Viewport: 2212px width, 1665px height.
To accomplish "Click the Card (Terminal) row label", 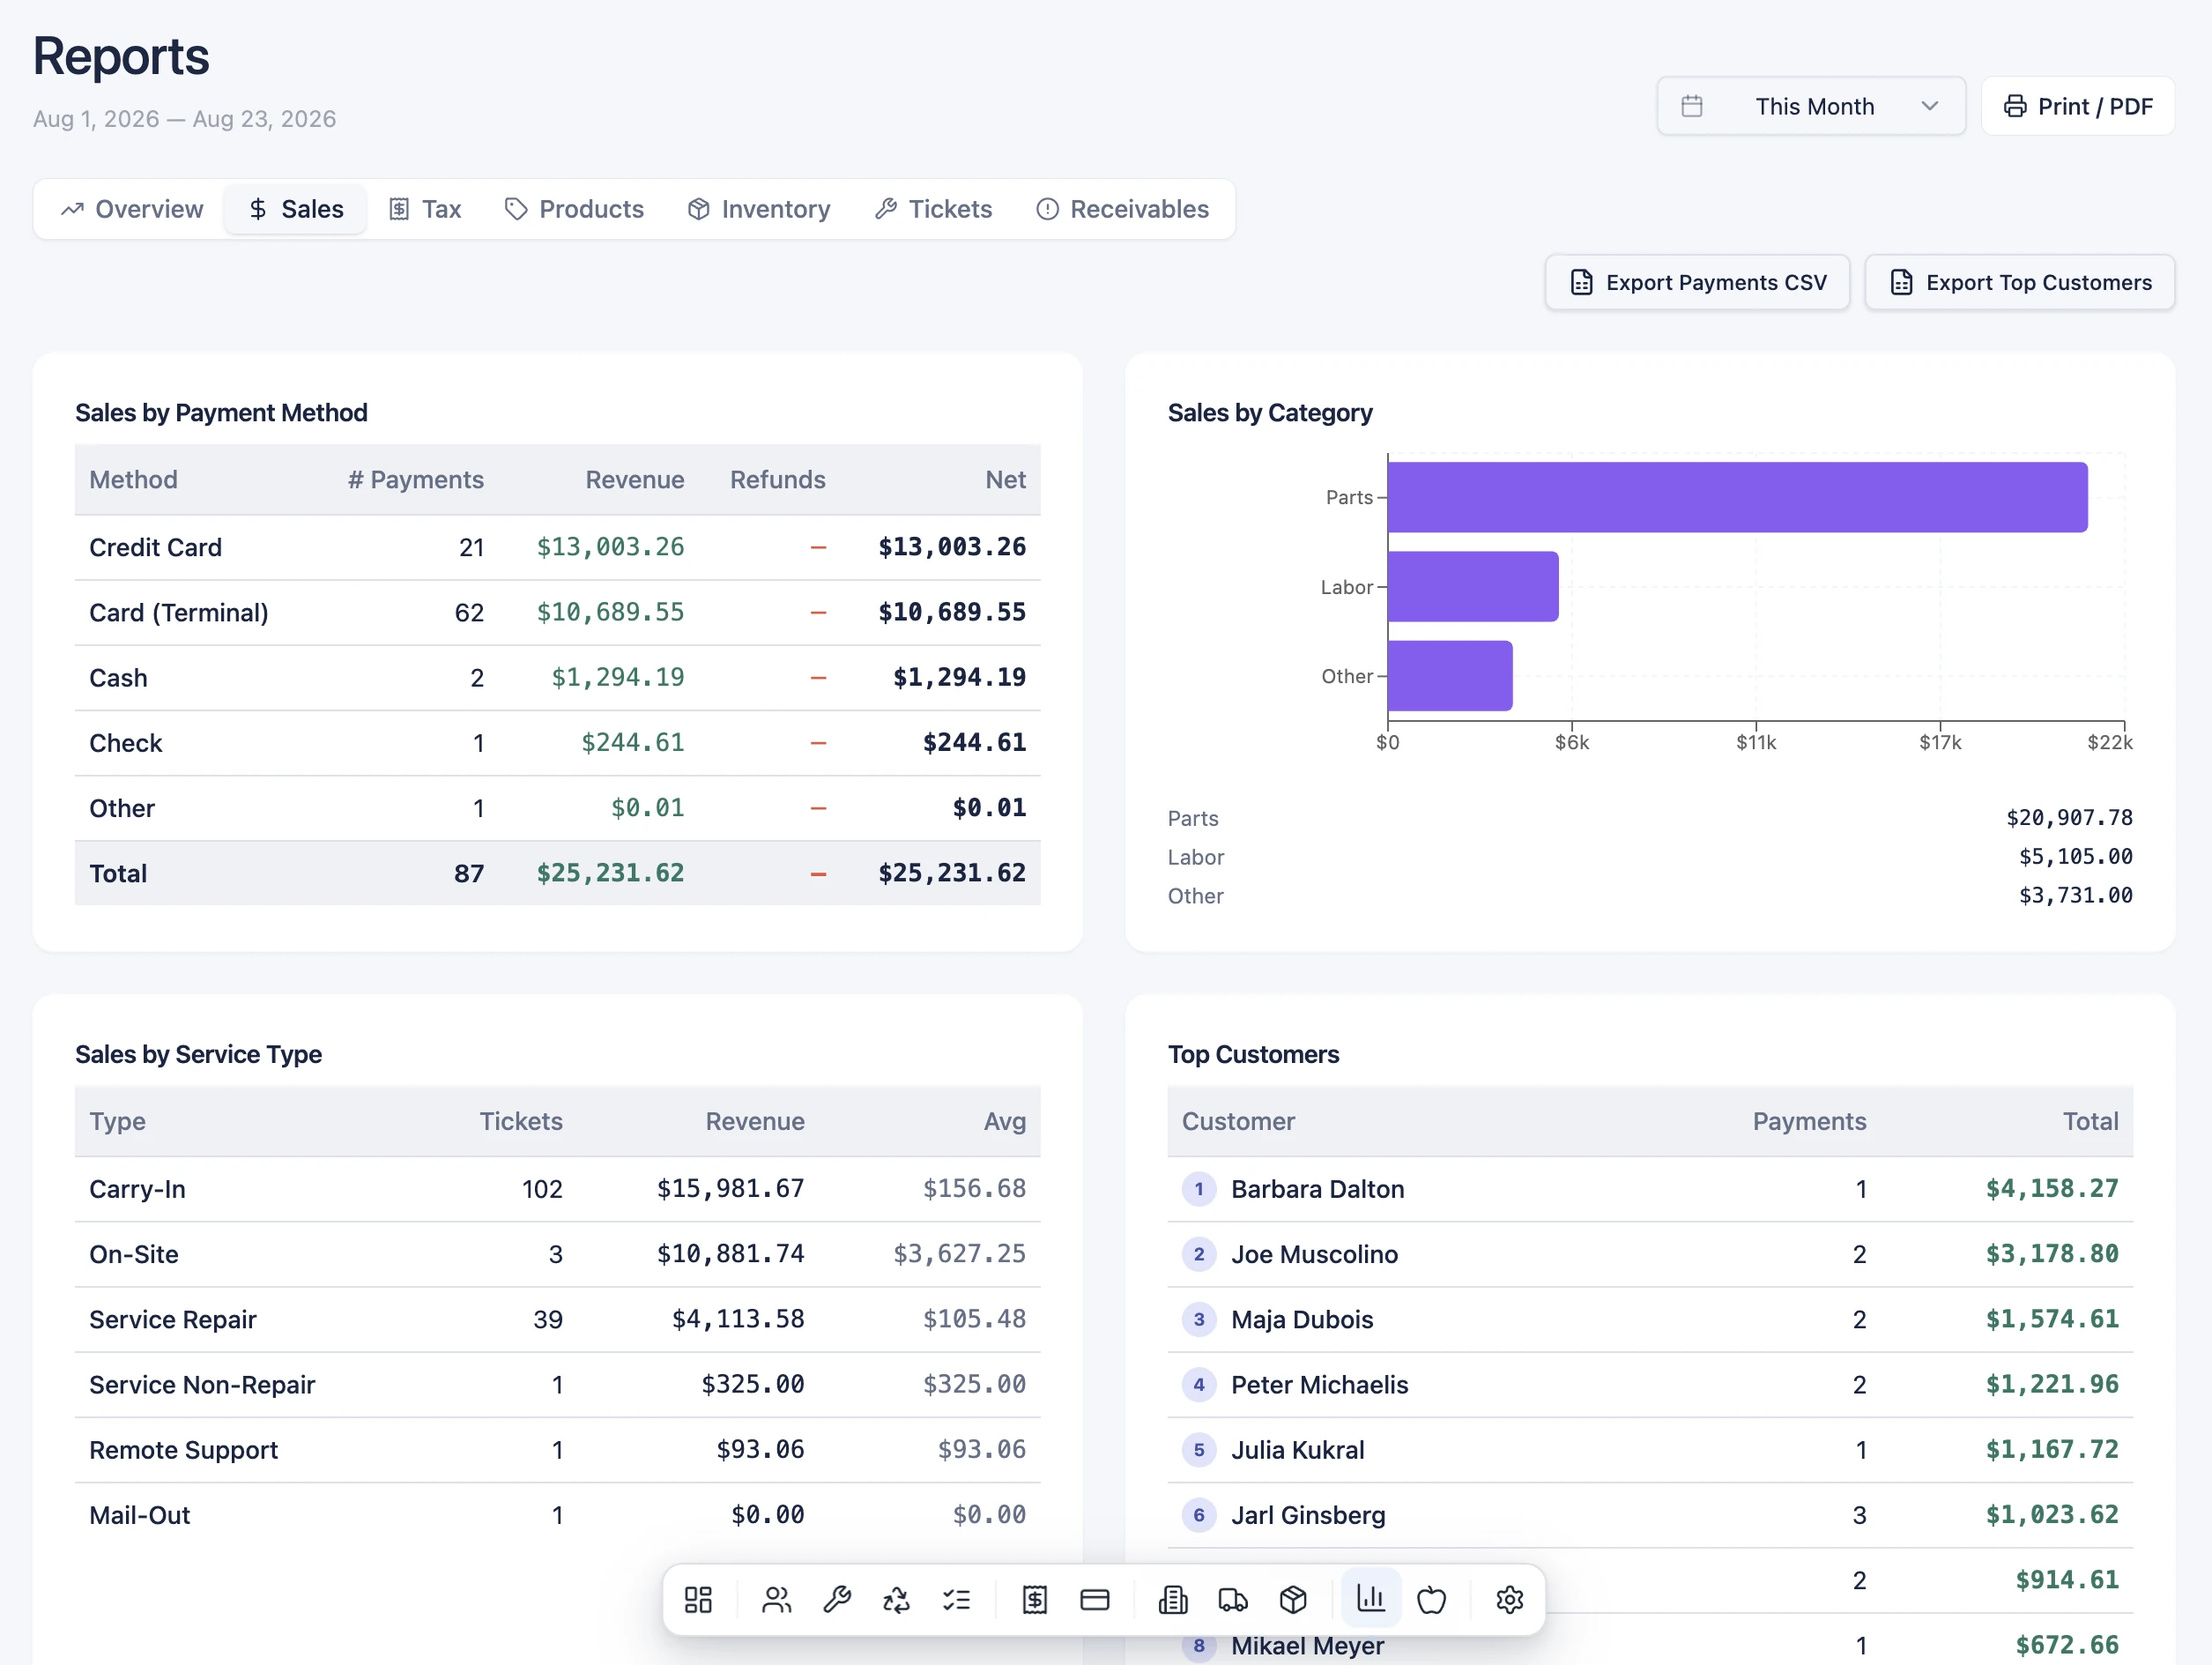I will (x=179, y=612).
